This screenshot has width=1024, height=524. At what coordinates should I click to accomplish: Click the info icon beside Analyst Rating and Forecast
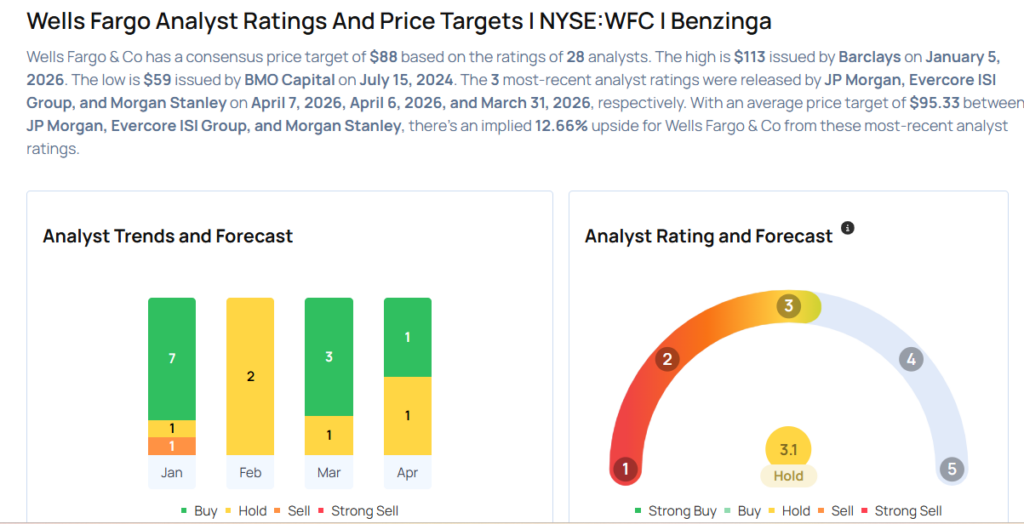click(x=848, y=228)
